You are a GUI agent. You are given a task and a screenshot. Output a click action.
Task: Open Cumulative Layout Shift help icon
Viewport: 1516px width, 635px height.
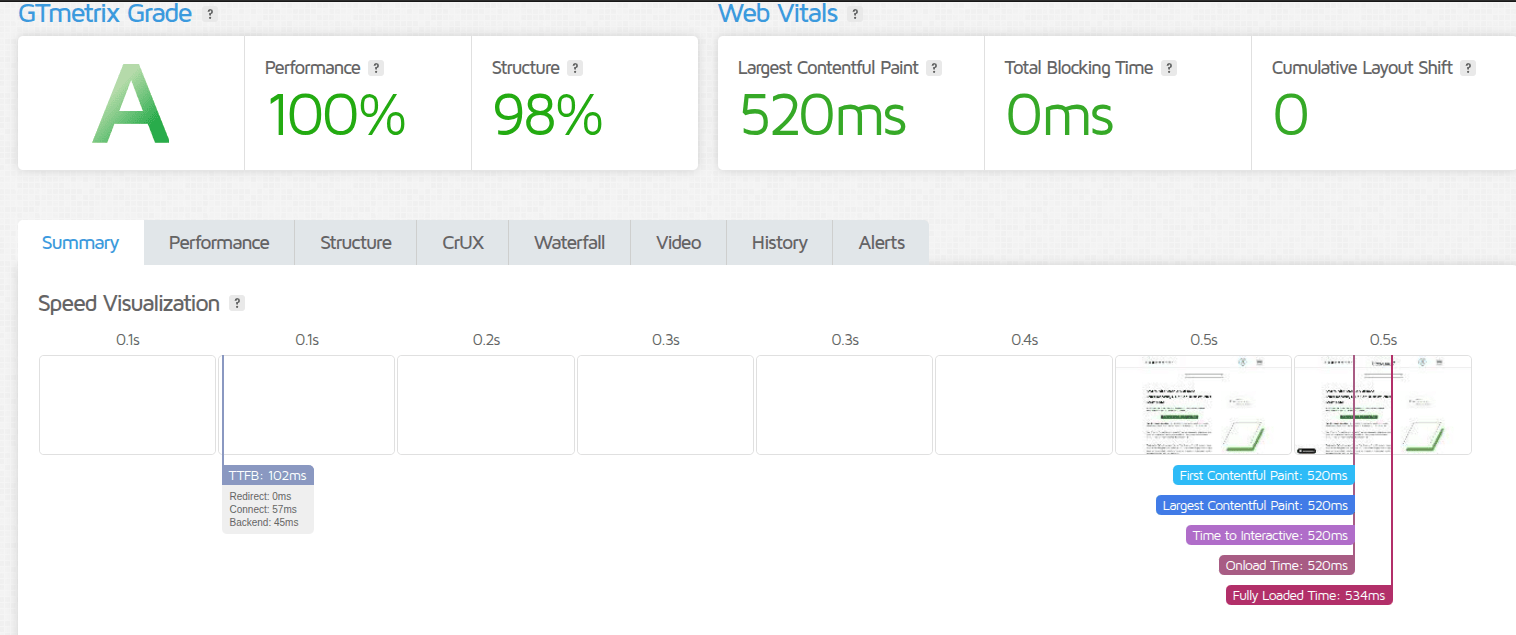coord(1468,68)
